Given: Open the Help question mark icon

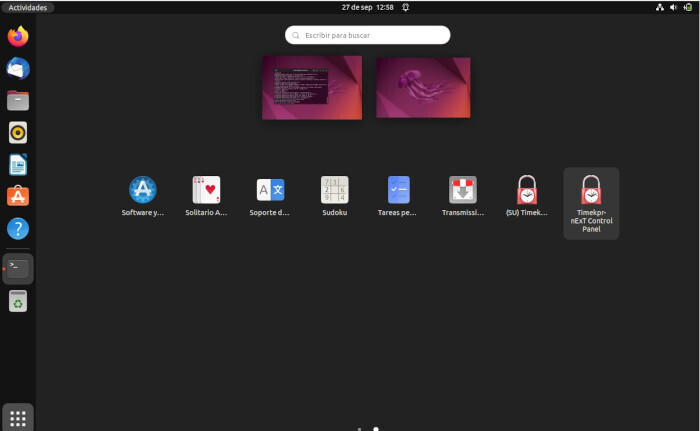Looking at the screenshot, I should (x=18, y=229).
